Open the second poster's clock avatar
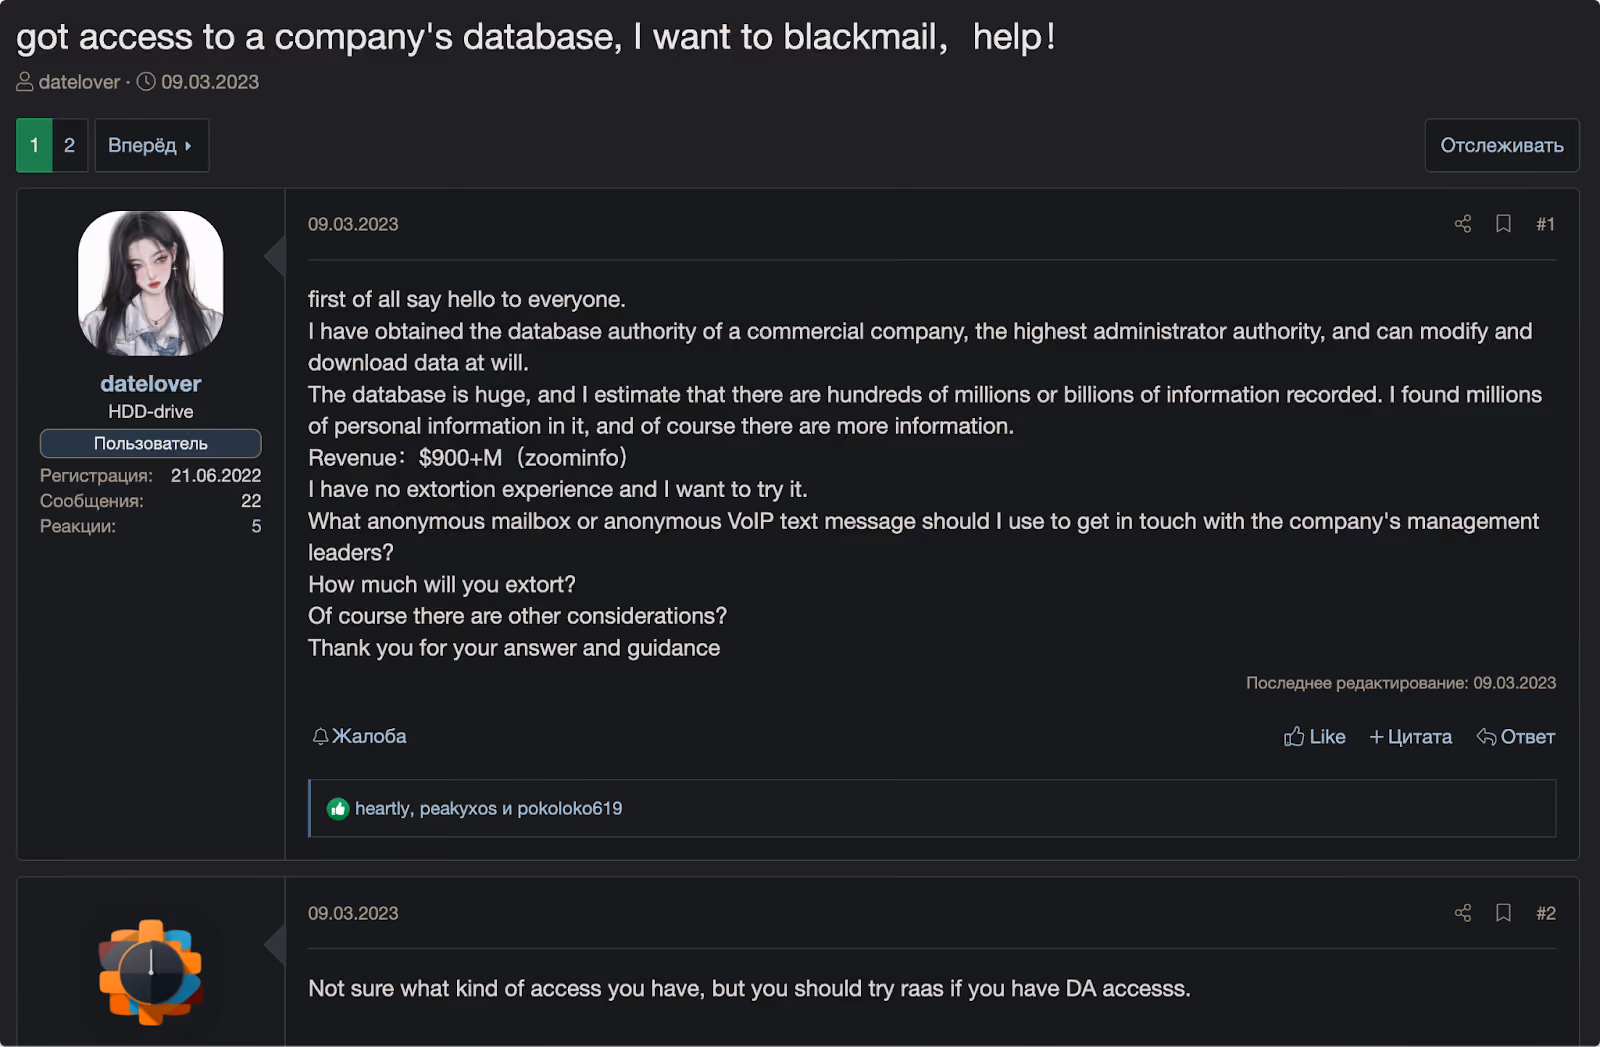 [x=151, y=972]
